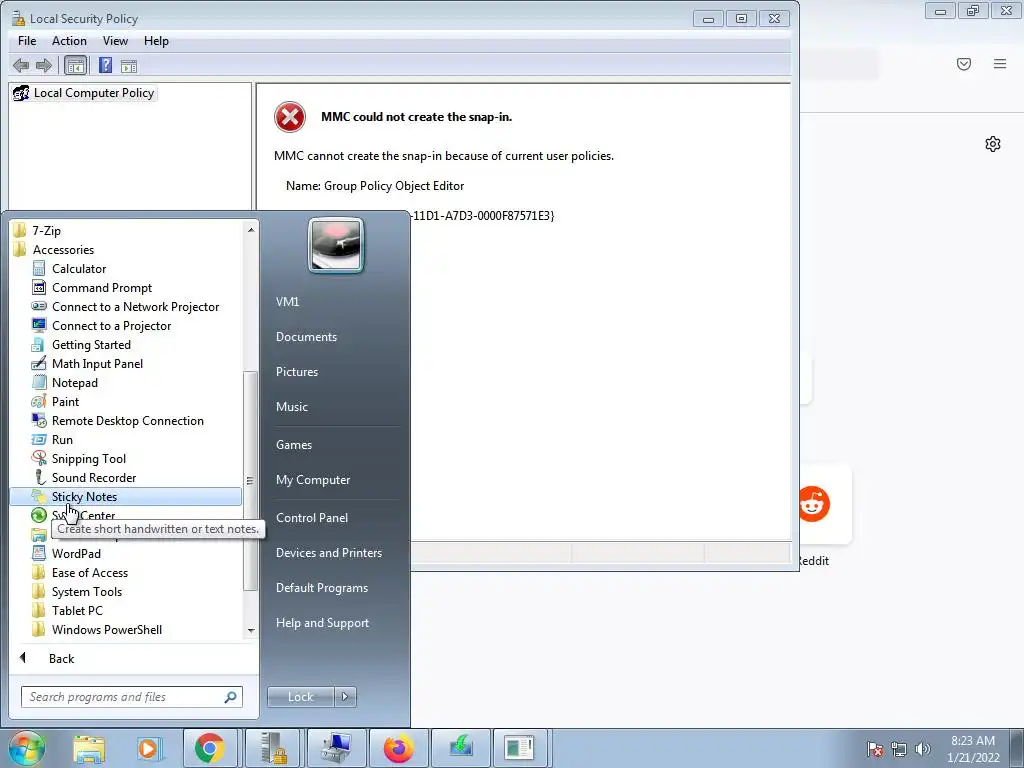The width and height of the screenshot is (1024, 768).
Task: Switch to Firefox from taskbar
Action: (x=398, y=748)
